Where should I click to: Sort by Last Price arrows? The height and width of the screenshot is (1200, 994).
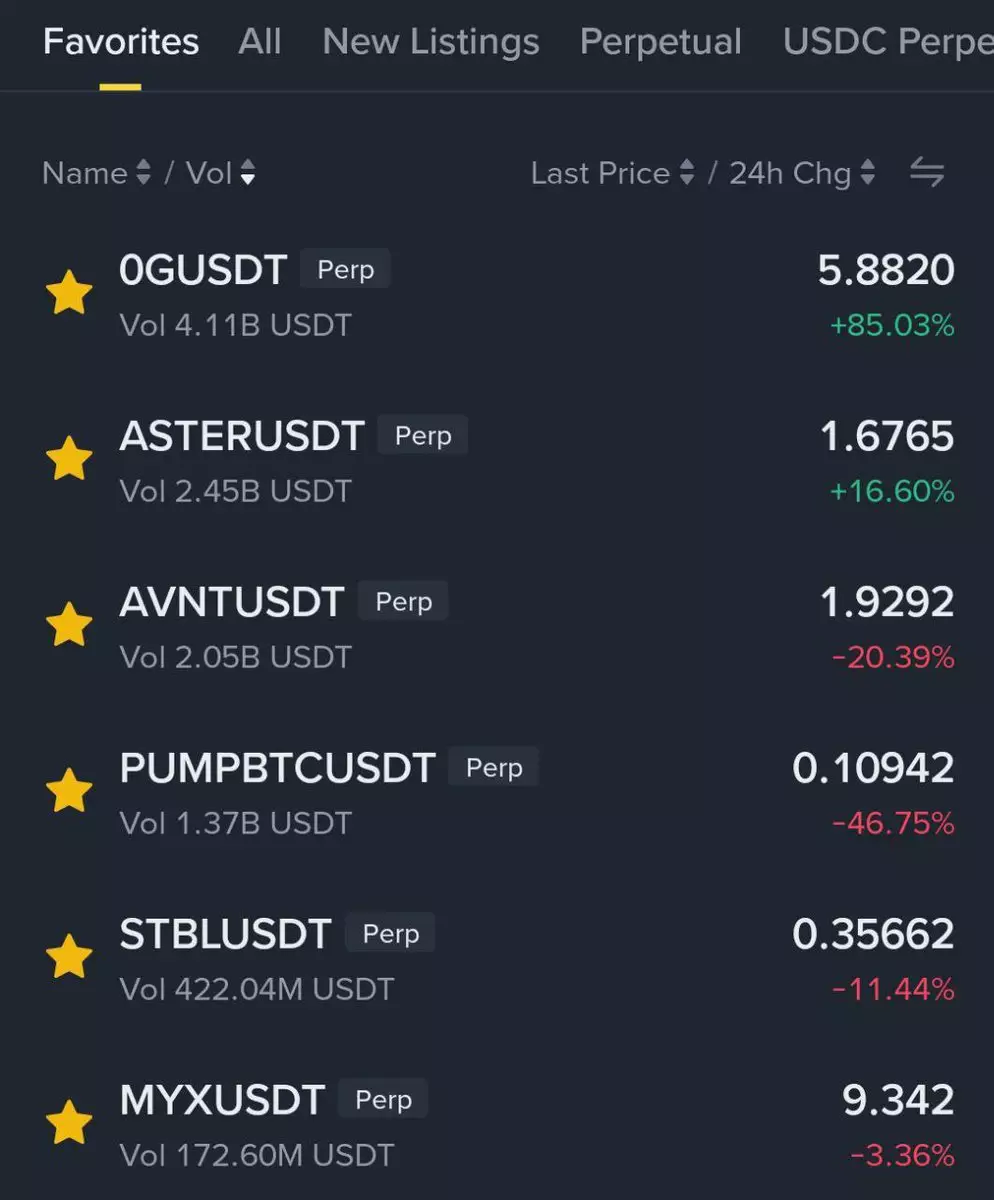[686, 173]
